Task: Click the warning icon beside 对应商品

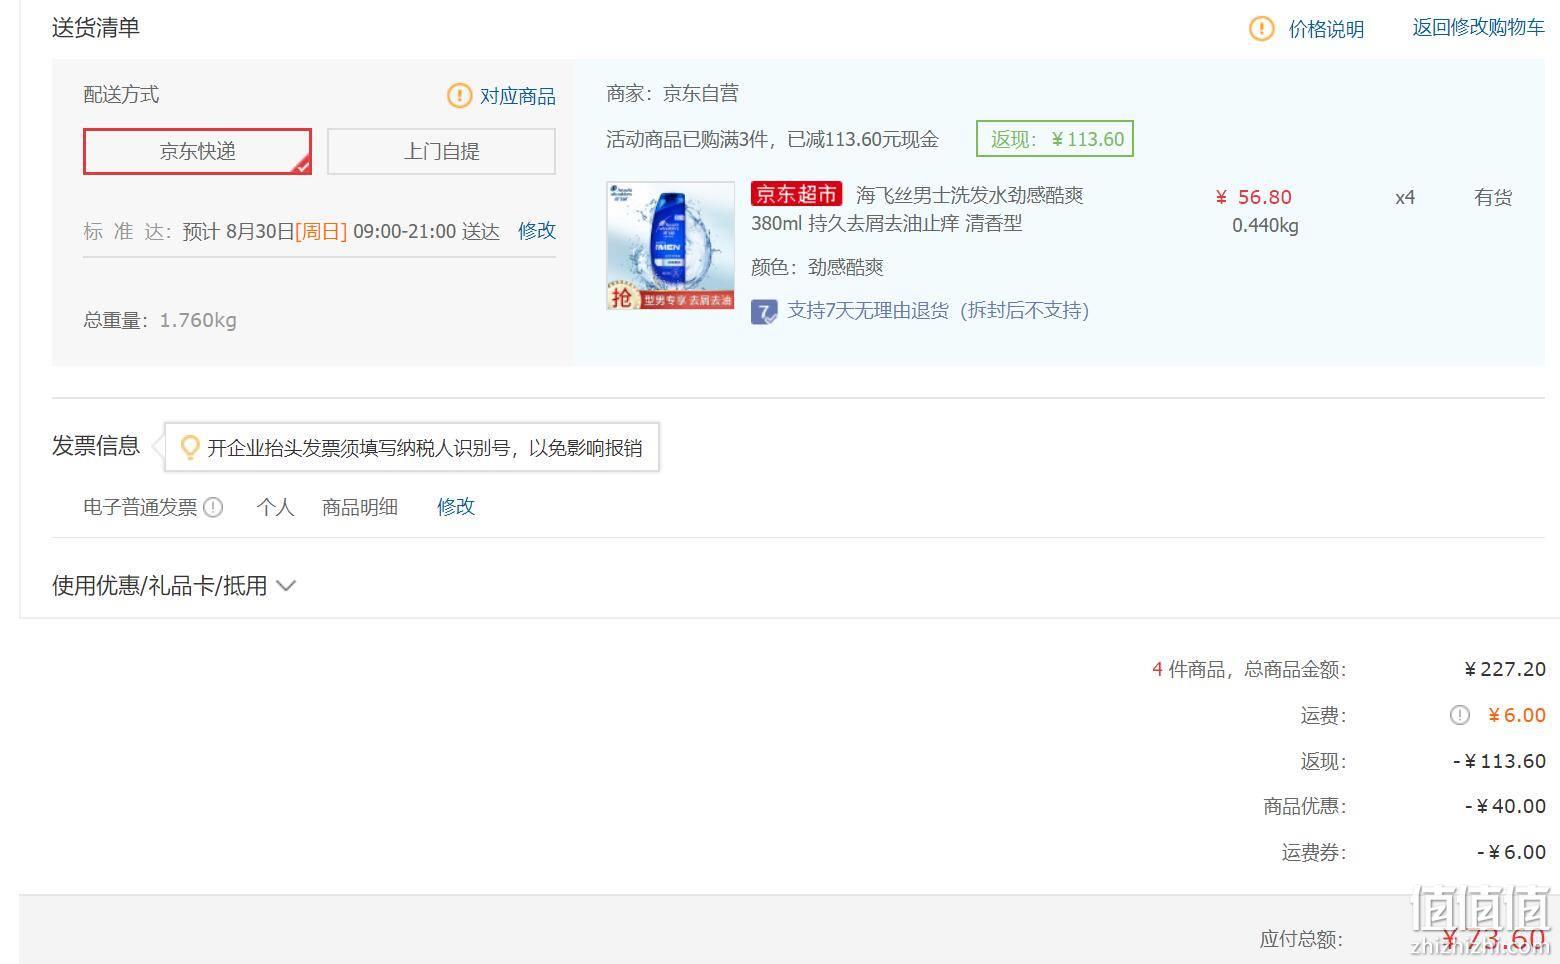Action: click(x=459, y=96)
